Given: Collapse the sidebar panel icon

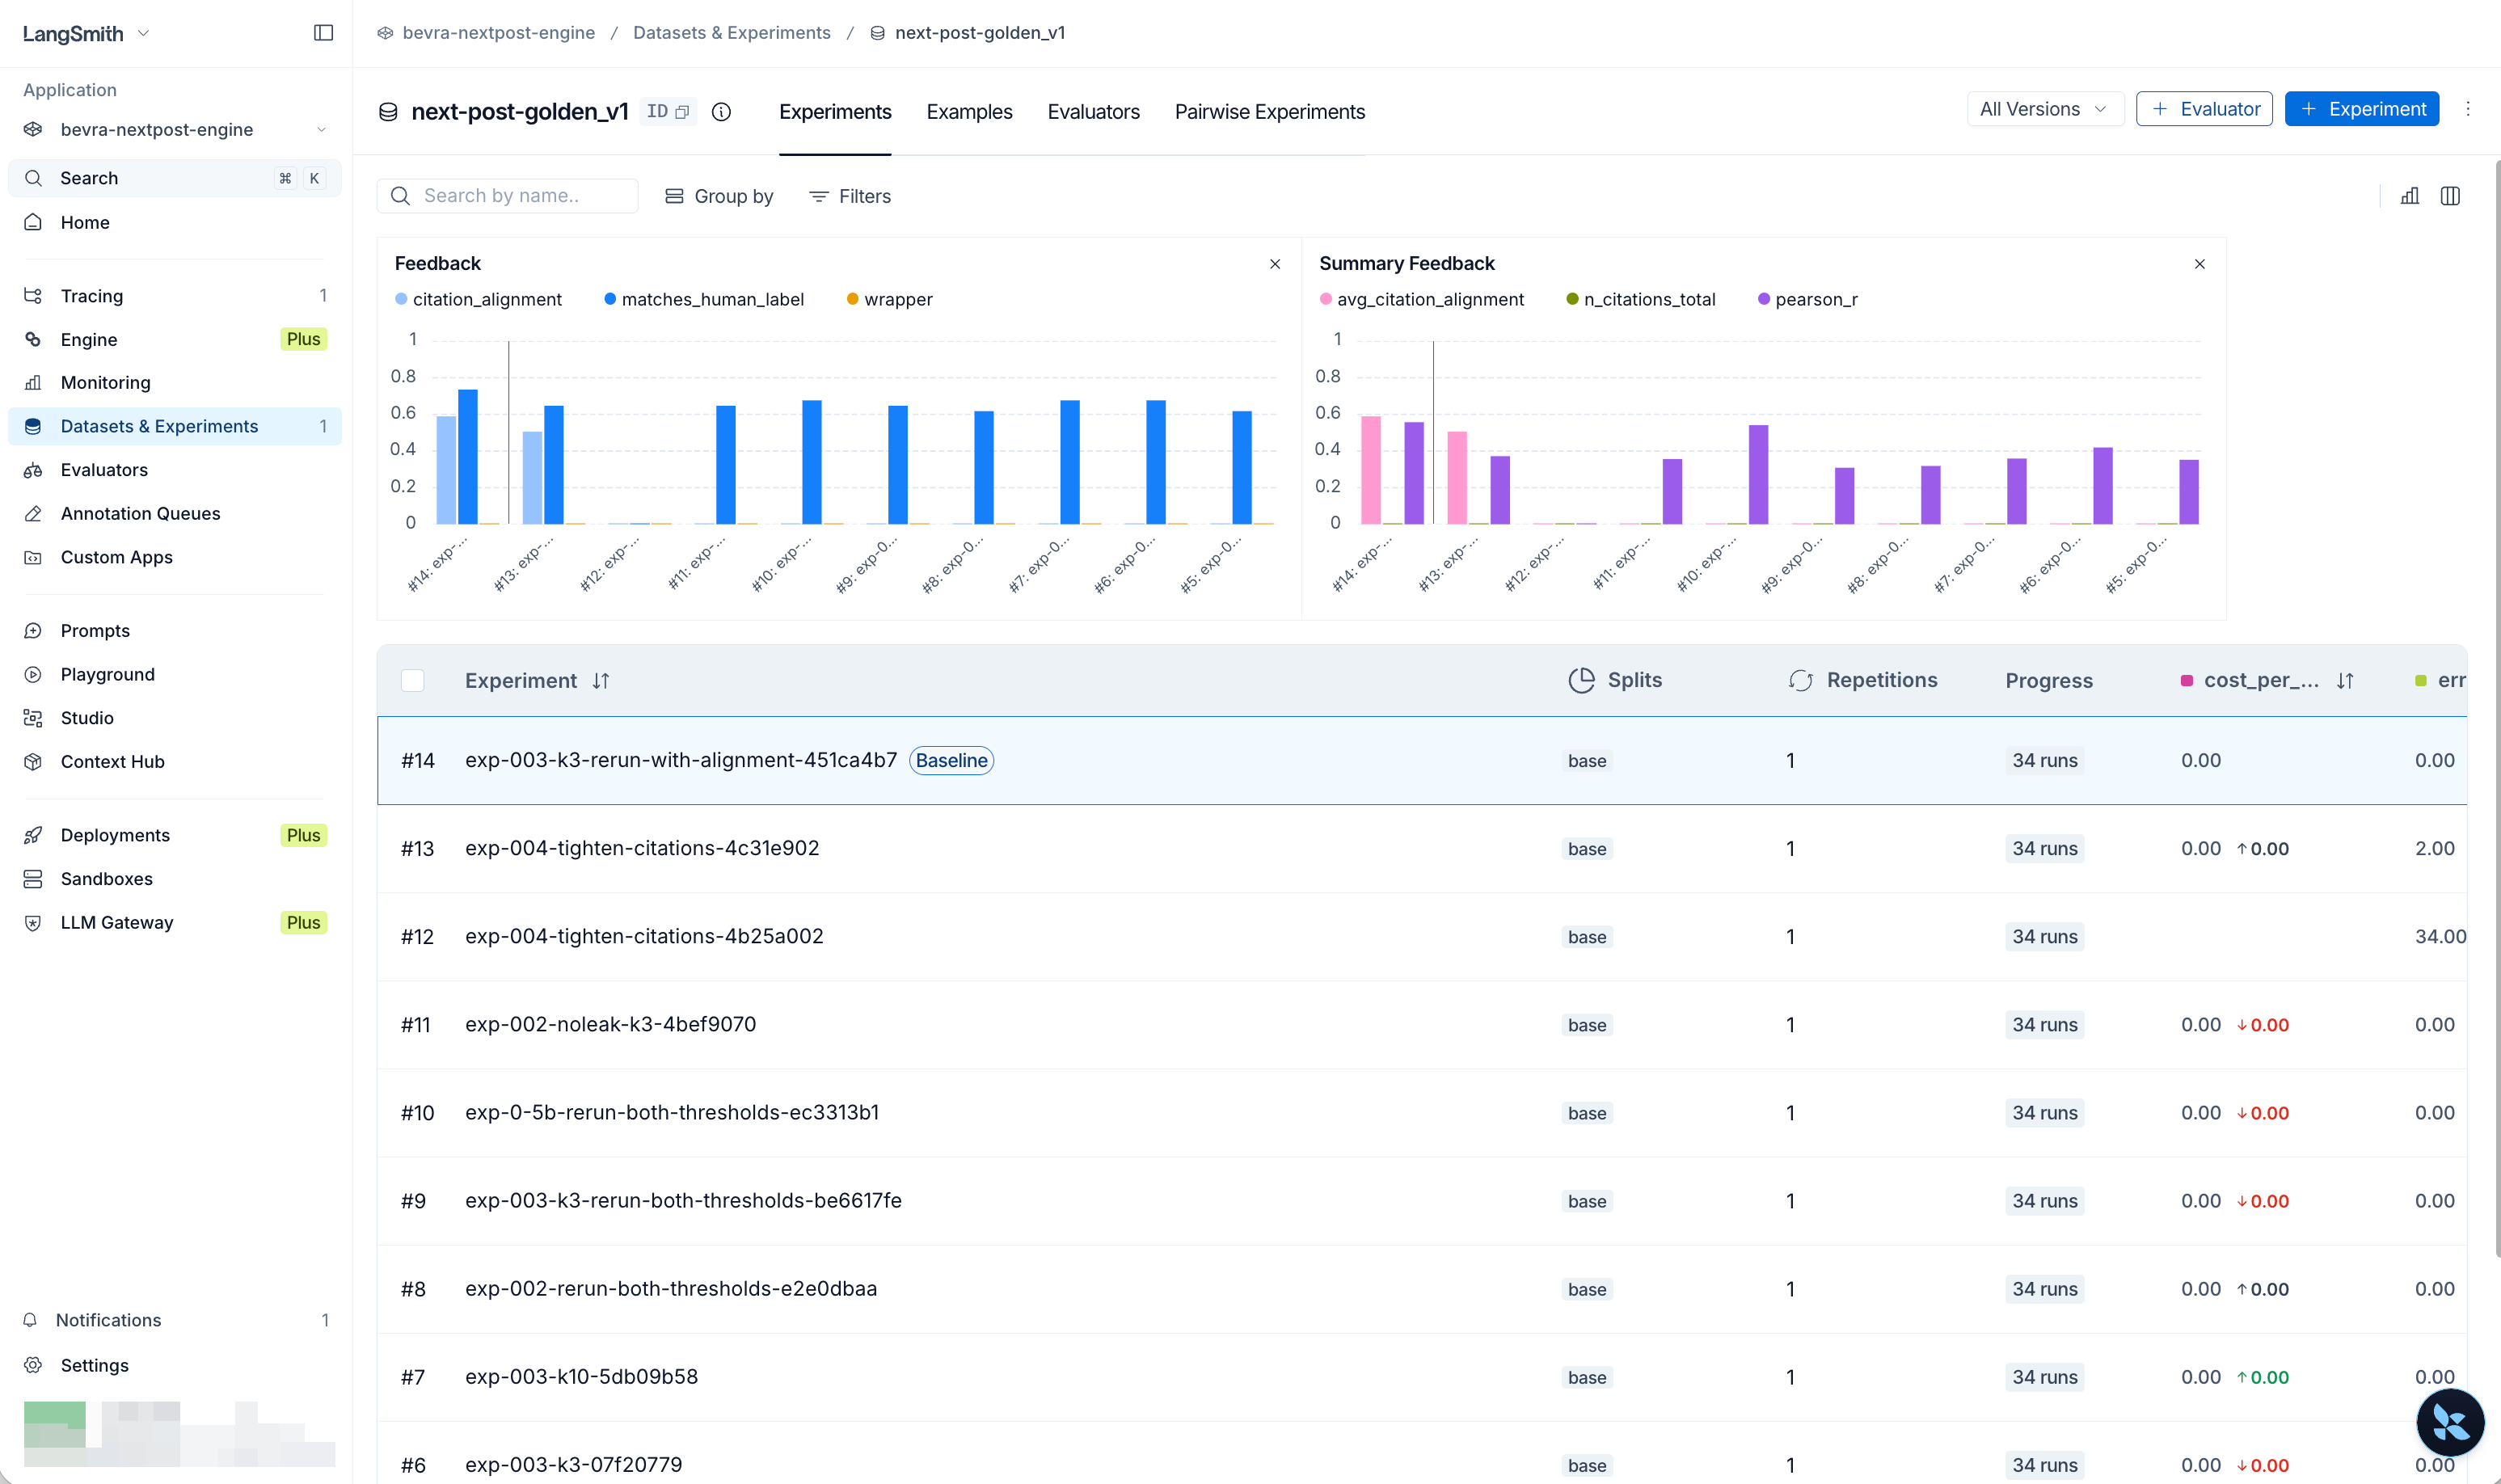Looking at the screenshot, I should (323, 33).
